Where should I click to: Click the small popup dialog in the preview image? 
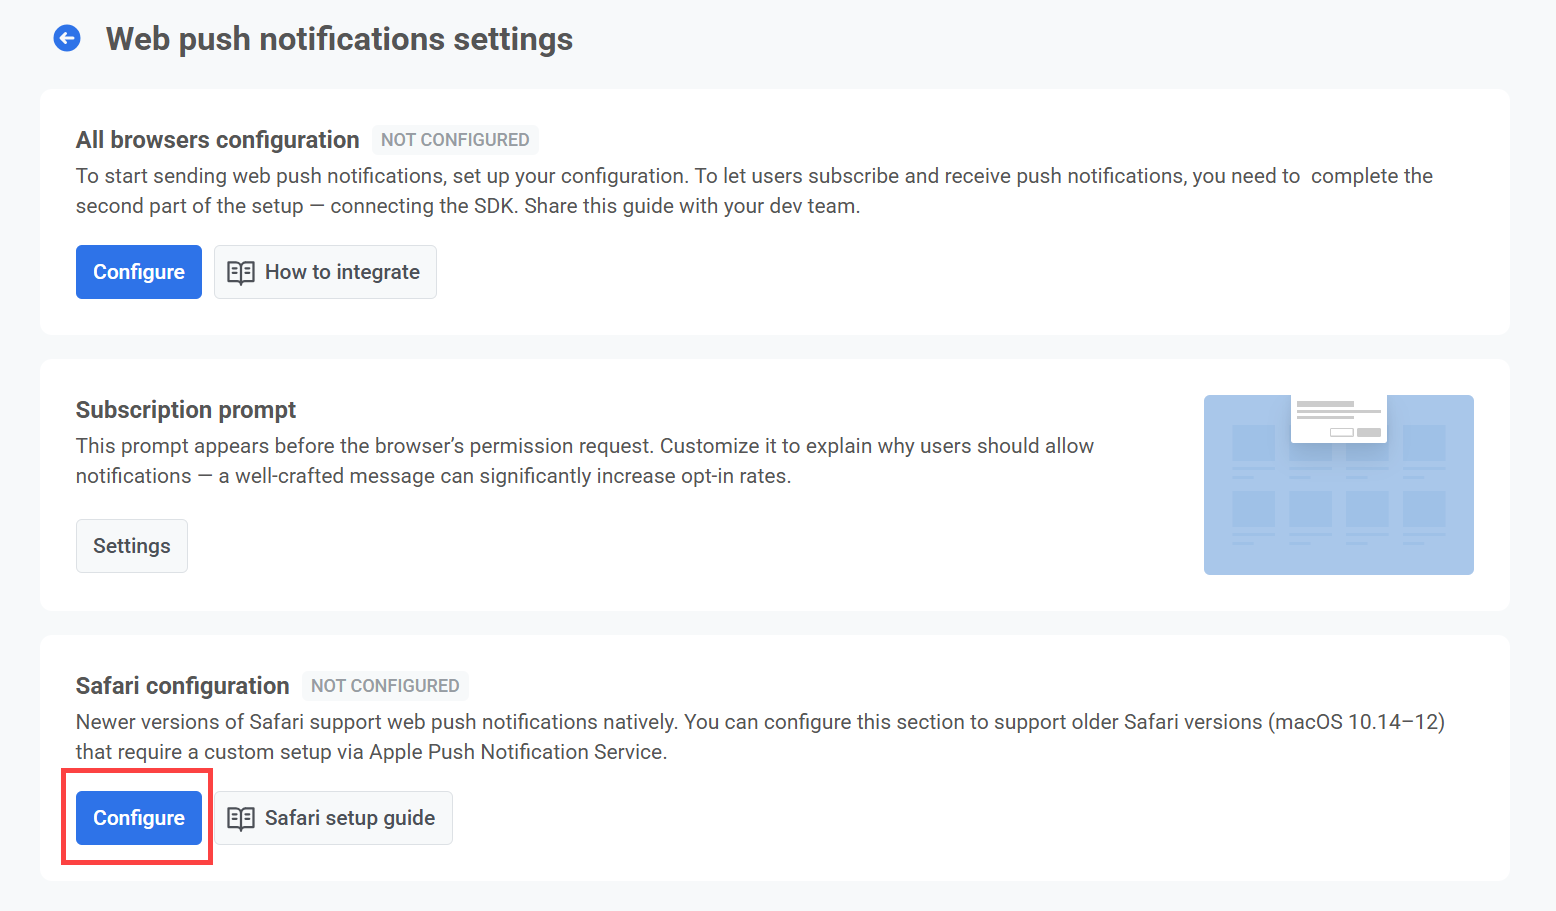(1338, 419)
